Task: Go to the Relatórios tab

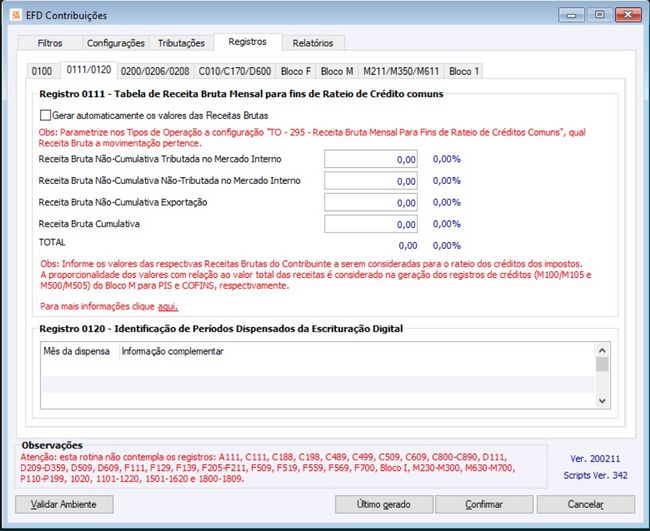Action: [x=313, y=43]
